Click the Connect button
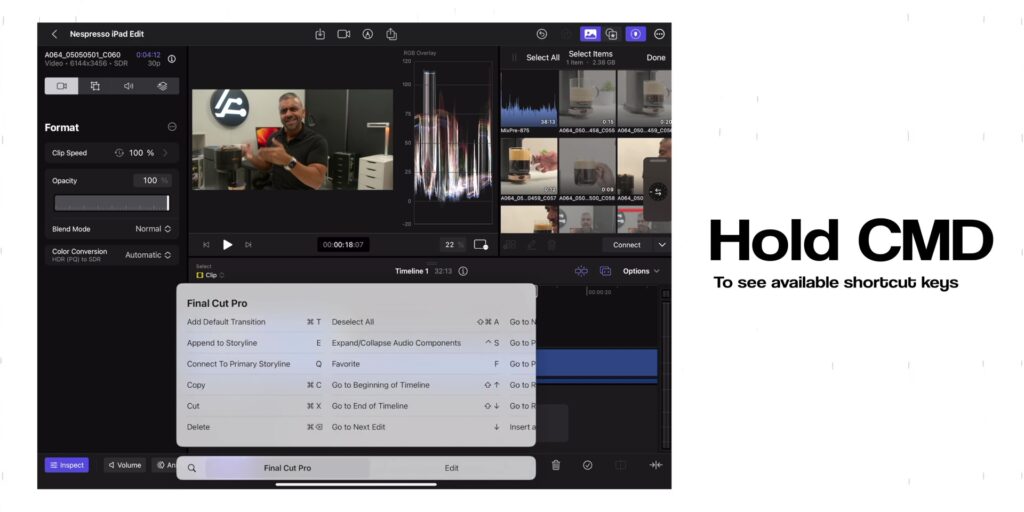Viewport: 1024px width, 512px height. click(x=627, y=245)
